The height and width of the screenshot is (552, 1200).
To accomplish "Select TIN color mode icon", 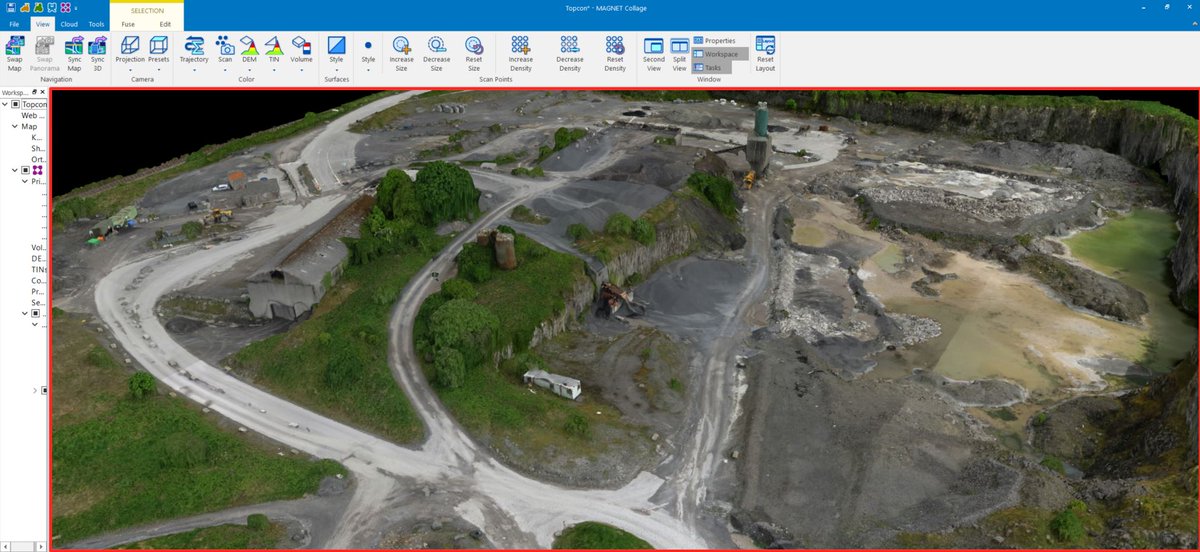I will point(273,45).
